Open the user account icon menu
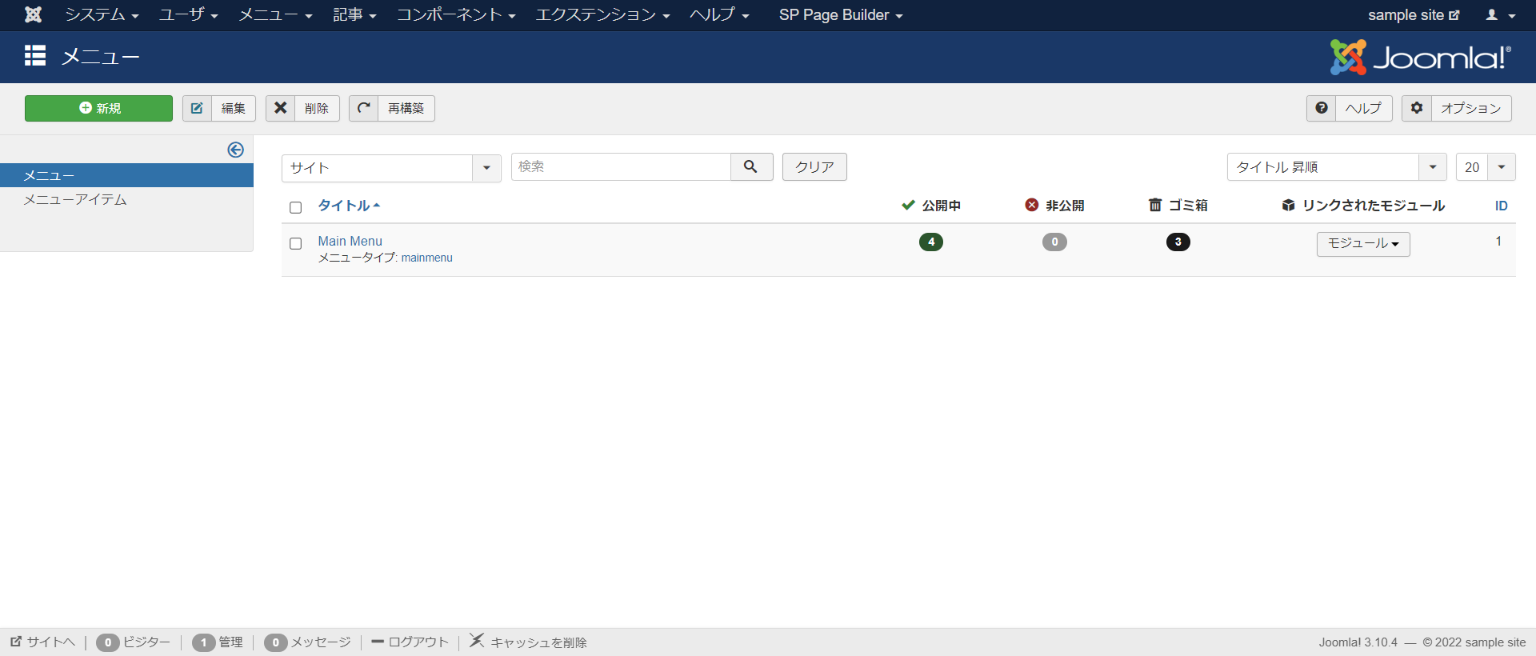Viewport: 1536px width, 656px height. [x=1497, y=15]
